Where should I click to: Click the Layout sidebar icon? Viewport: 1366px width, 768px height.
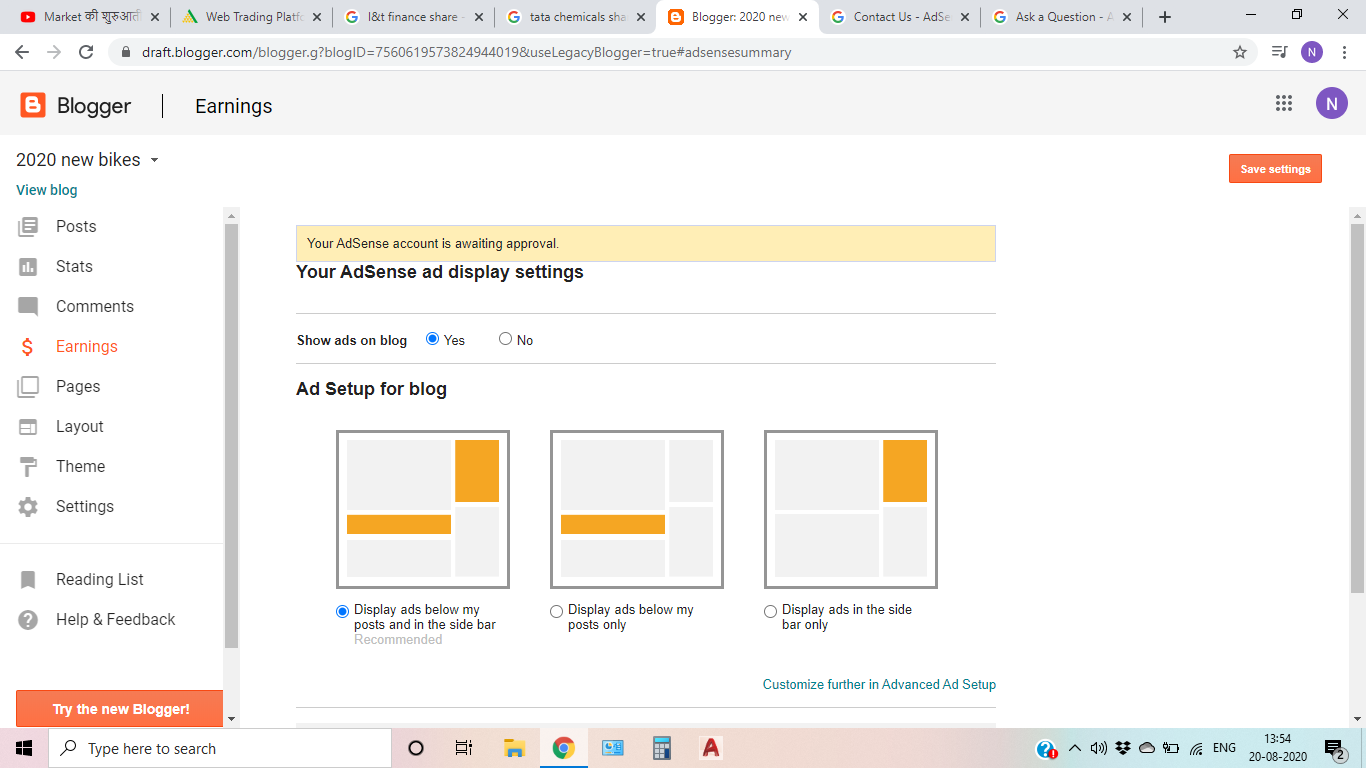click(x=28, y=427)
